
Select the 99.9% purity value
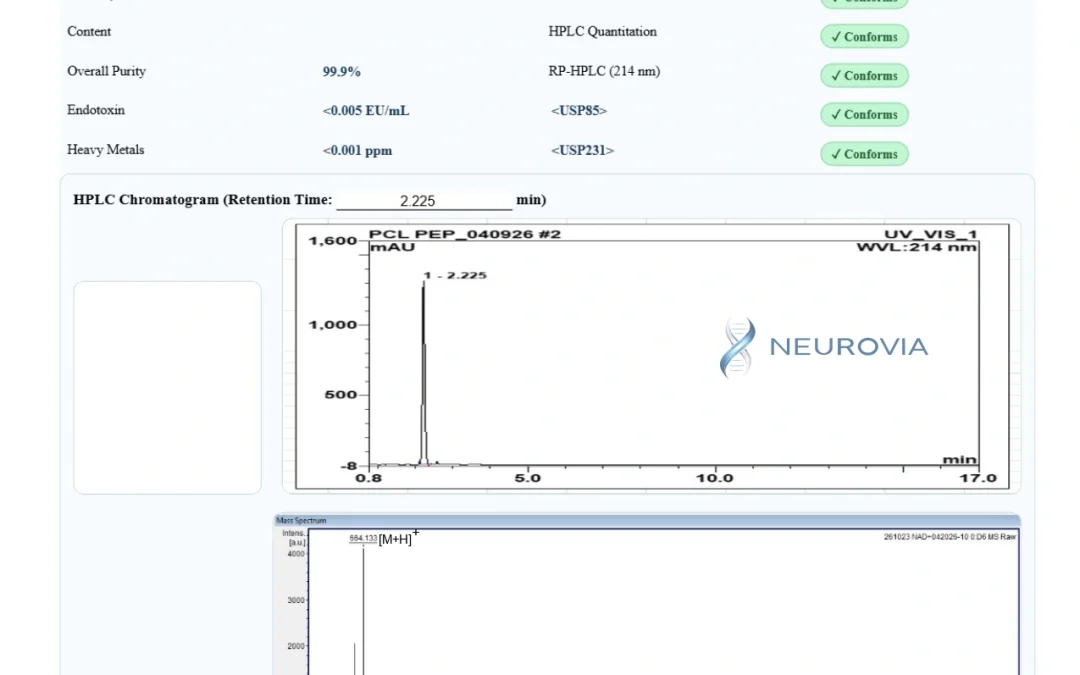342,72
